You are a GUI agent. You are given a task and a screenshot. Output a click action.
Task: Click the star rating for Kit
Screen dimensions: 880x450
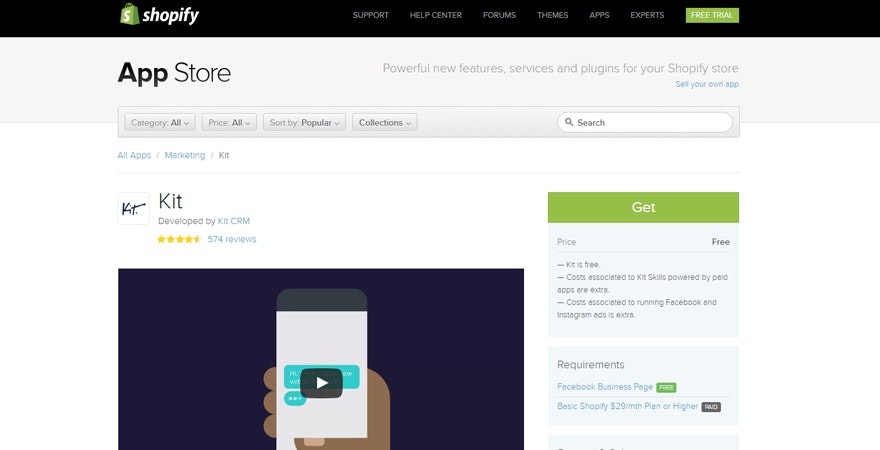pos(179,240)
